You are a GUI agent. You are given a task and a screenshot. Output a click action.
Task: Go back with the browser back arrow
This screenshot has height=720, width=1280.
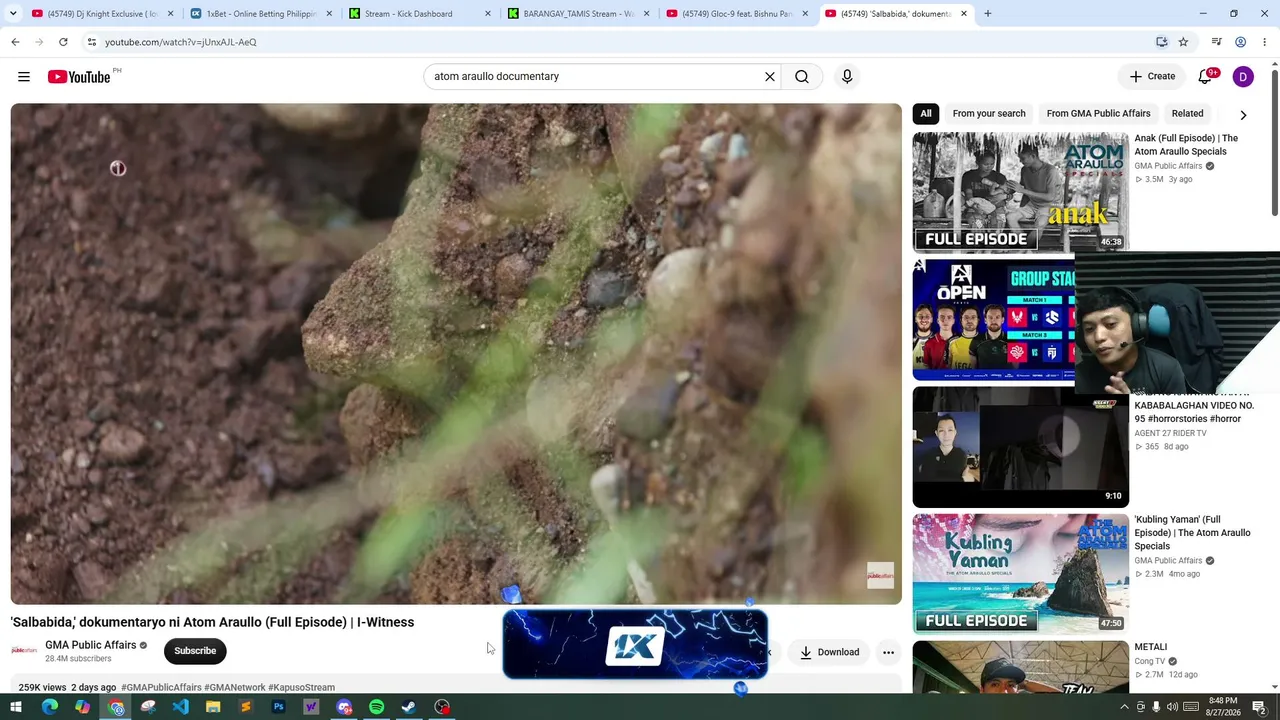click(x=15, y=42)
